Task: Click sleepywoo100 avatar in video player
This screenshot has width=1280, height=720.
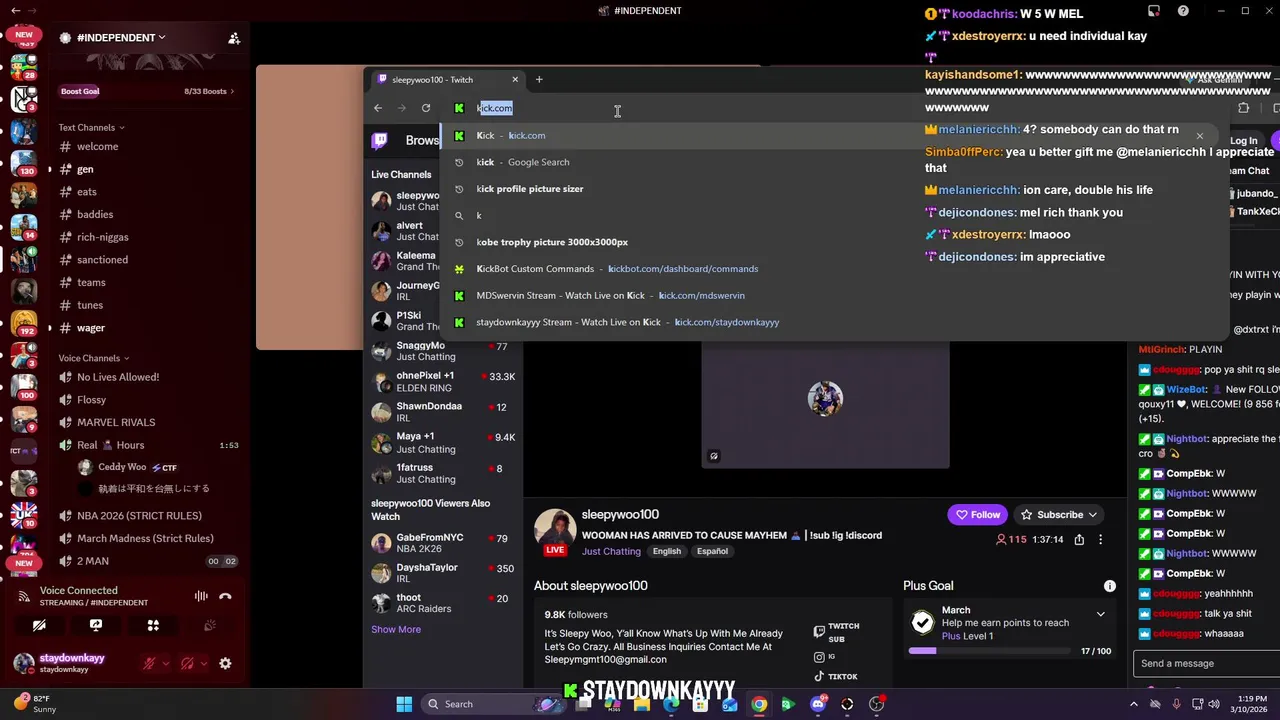Action: (x=825, y=398)
